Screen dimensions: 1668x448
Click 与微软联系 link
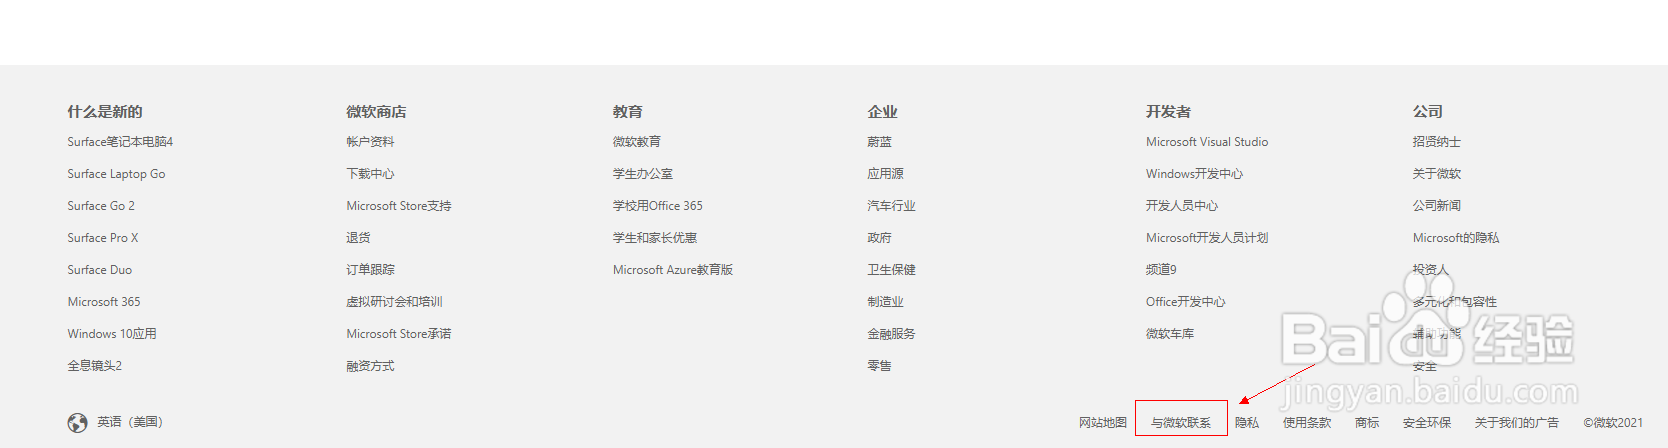1181,423
